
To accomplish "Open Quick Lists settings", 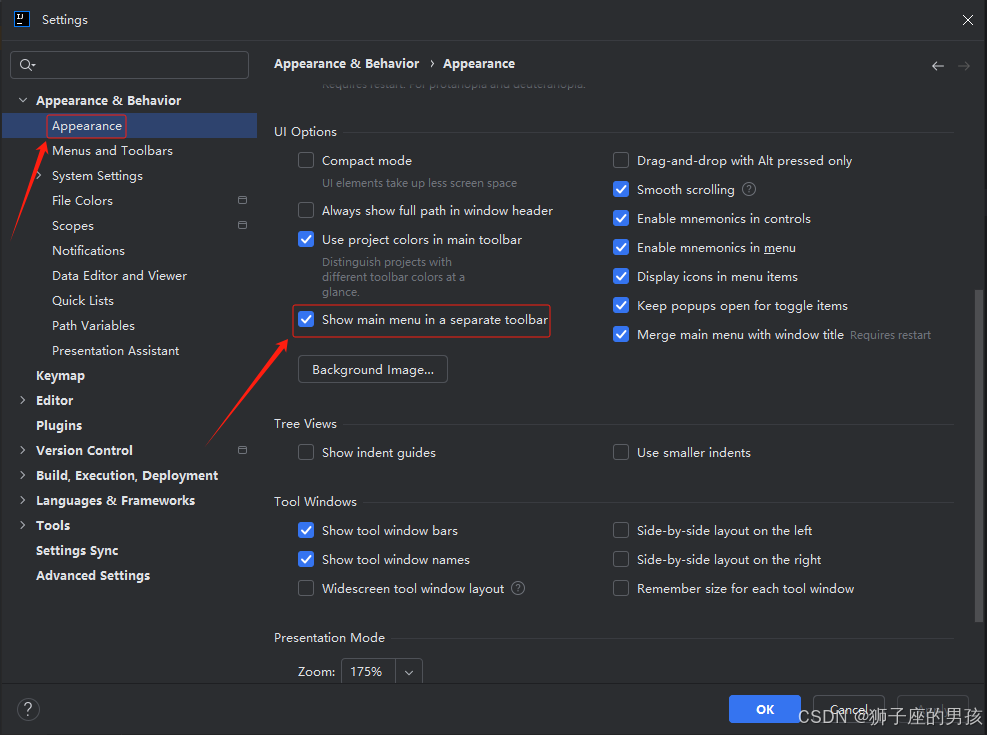I will [83, 300].
